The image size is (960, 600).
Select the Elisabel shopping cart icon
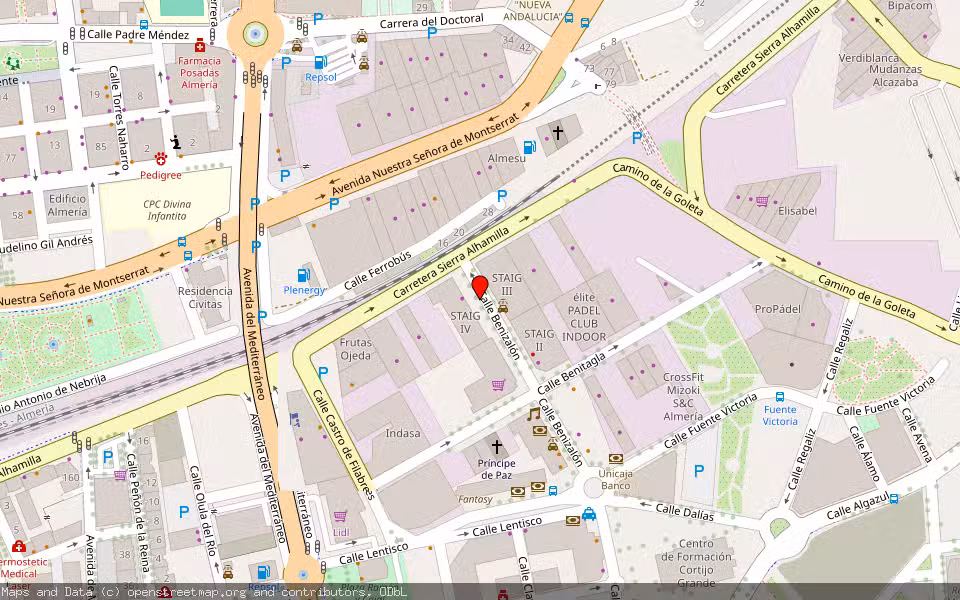[x=762, y=200]
